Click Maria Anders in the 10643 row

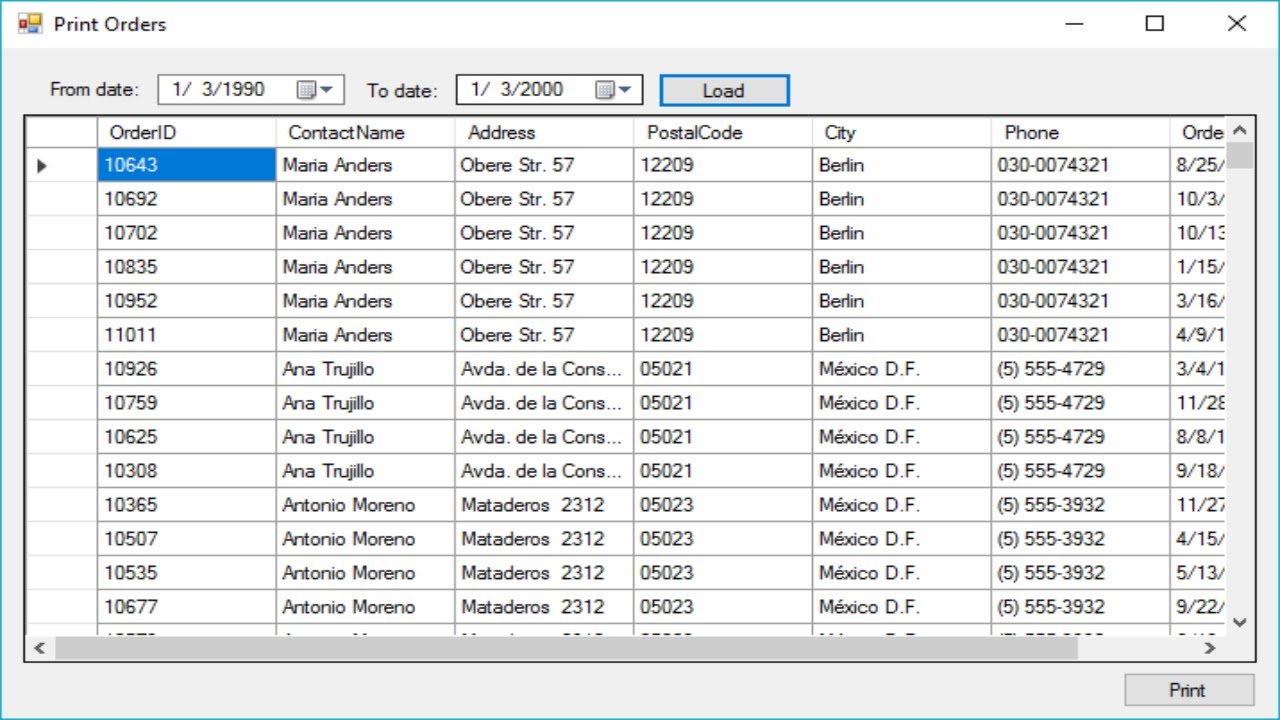point(365,165)
